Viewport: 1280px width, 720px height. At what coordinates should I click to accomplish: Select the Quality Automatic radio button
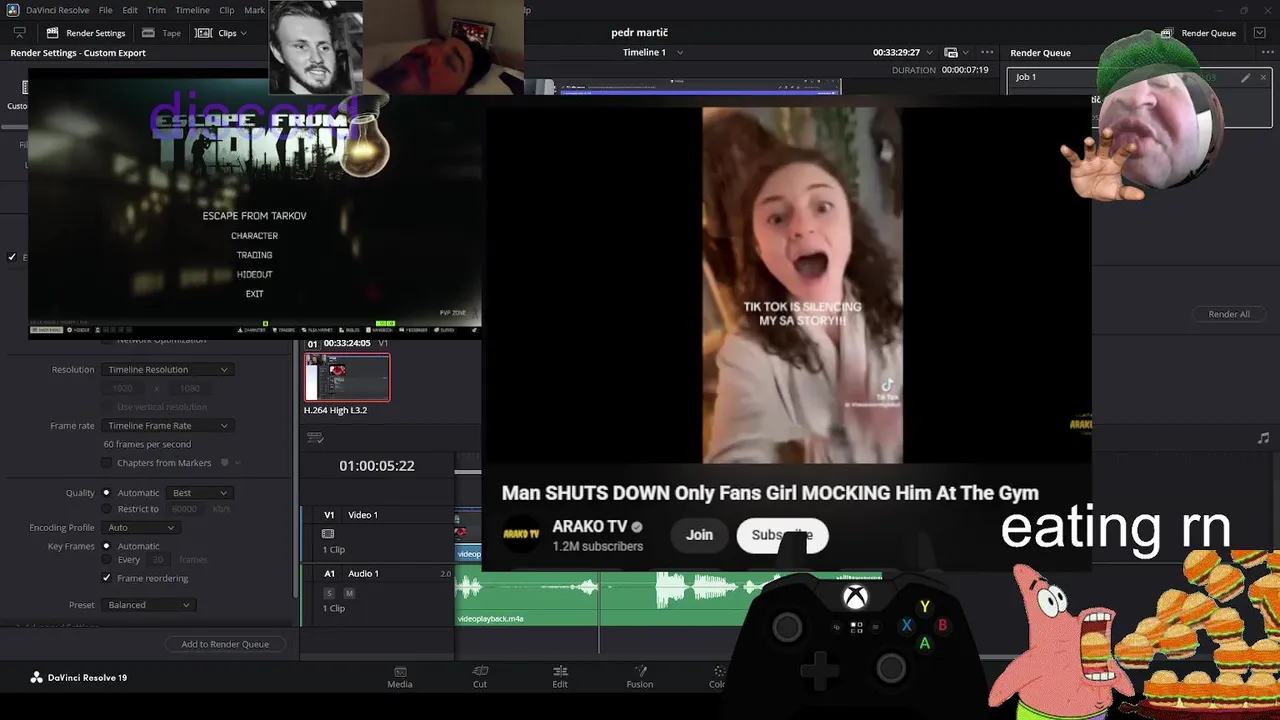(106, 493)
